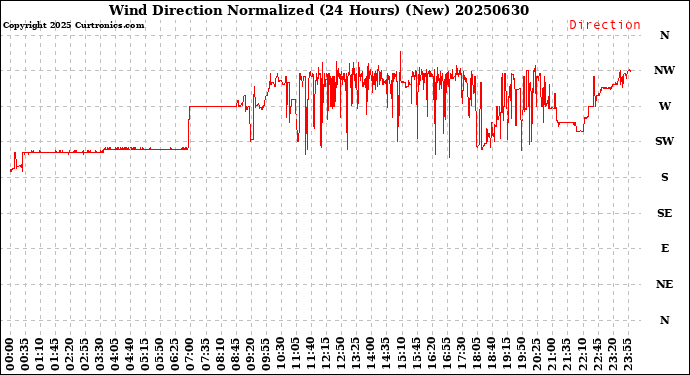
Task: Click the '19:15' time label
Action: tap(506, 354)
